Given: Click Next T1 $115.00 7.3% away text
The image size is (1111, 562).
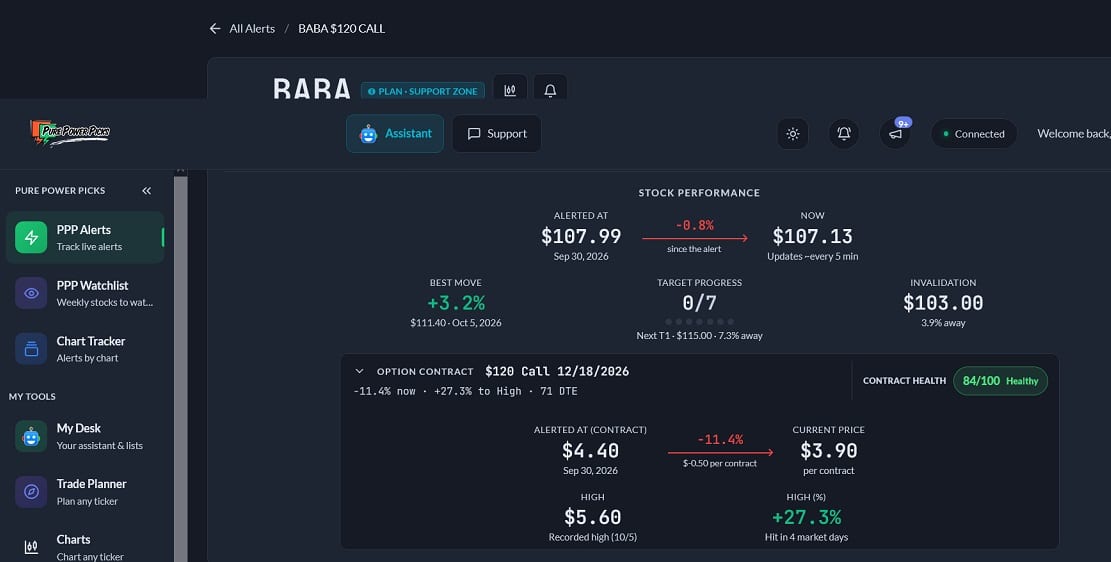Looking at the screenshot, I should (x=699, y=335).
